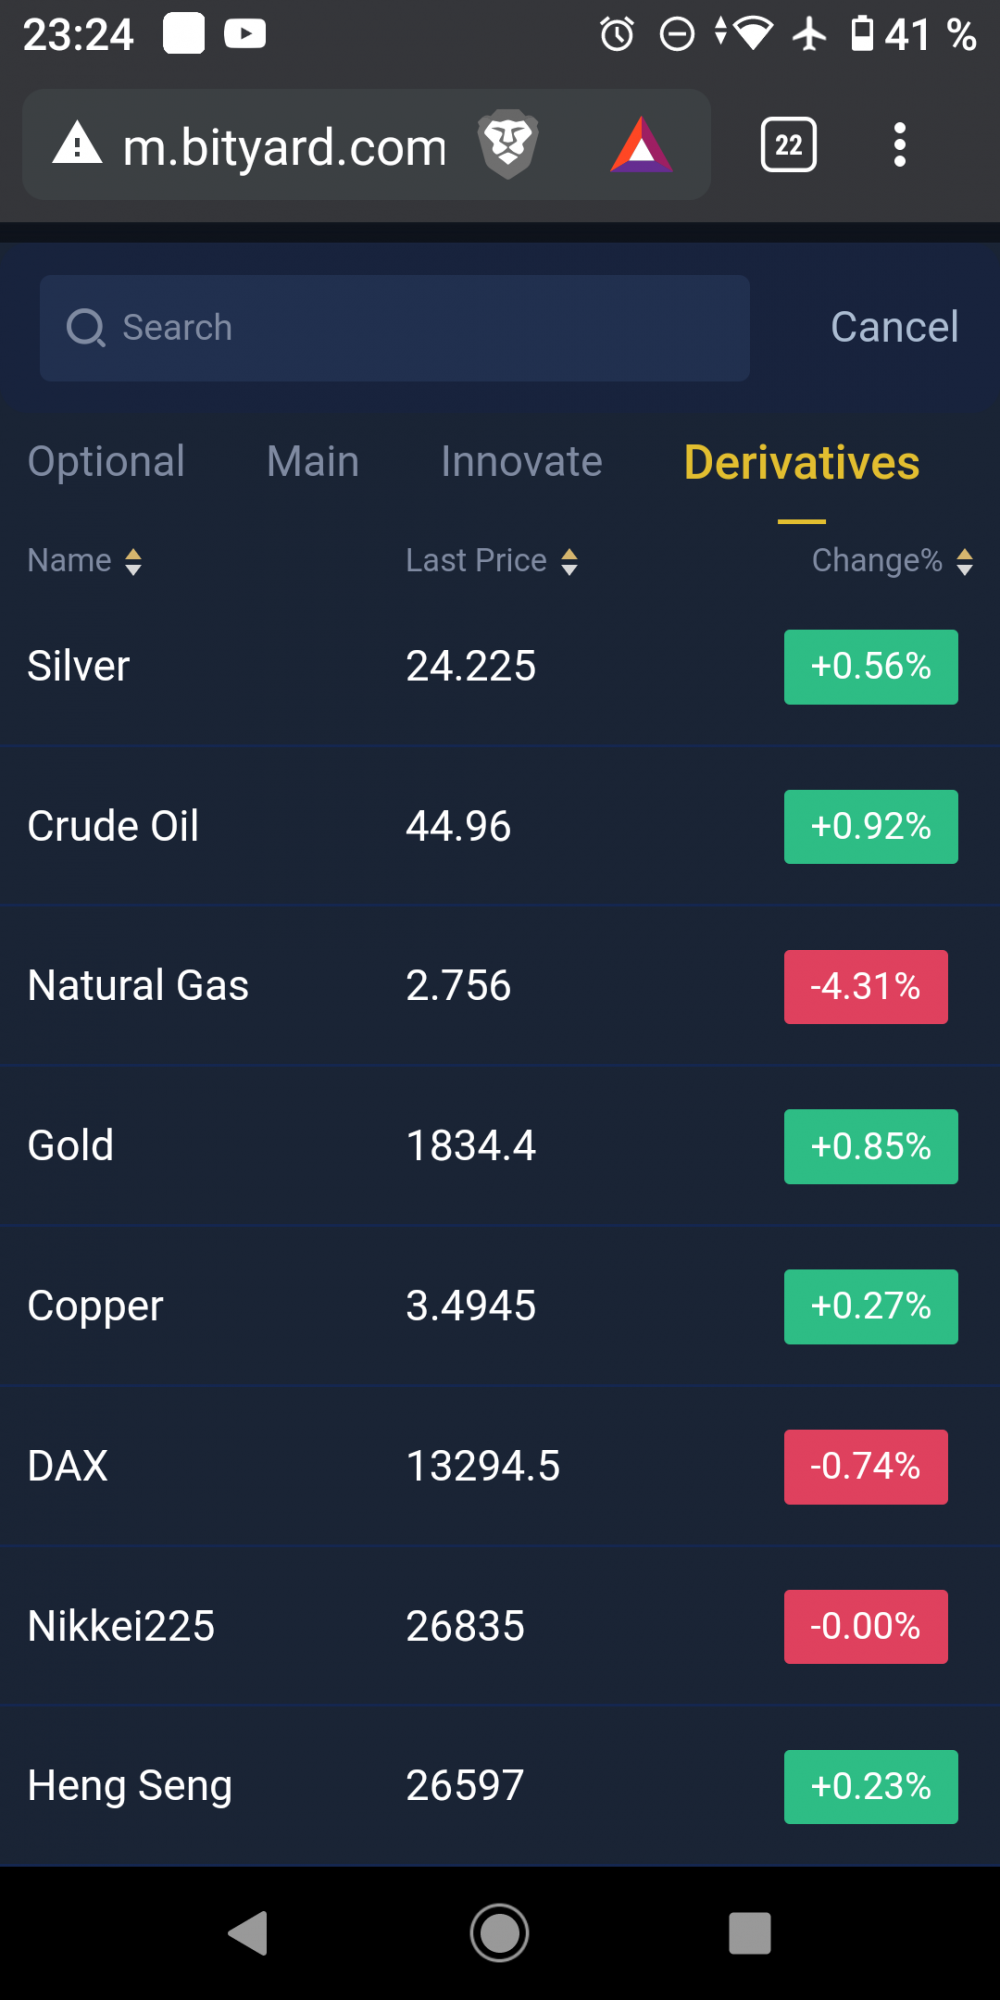The image size is (1000, 2000).
Task: Switch to the Optional tab
Action: (x=106, y=462)
